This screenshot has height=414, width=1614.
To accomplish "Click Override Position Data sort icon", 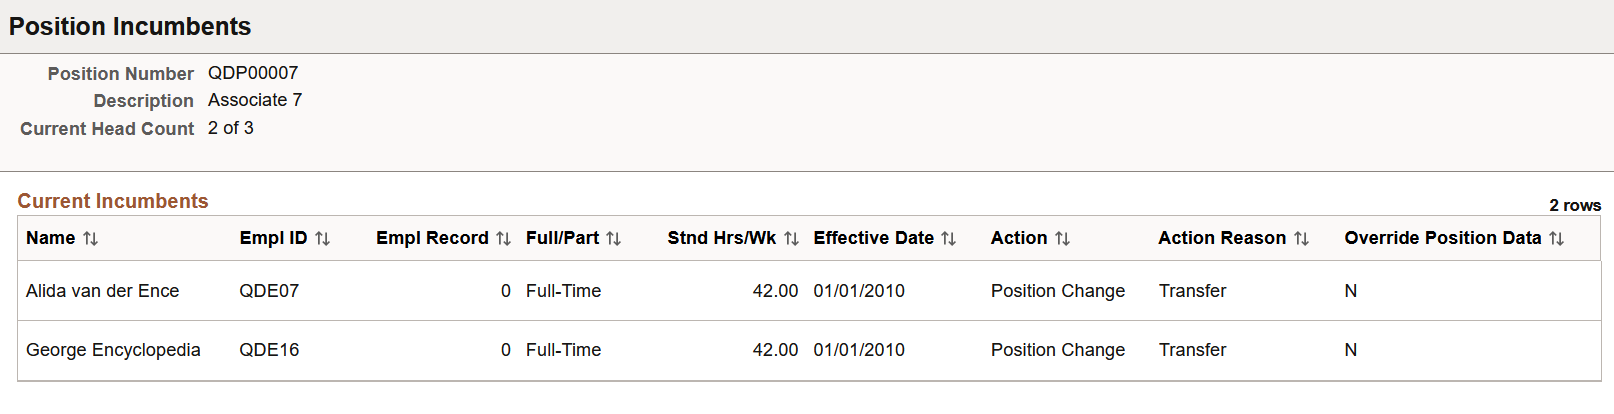I will point(1556,239).
